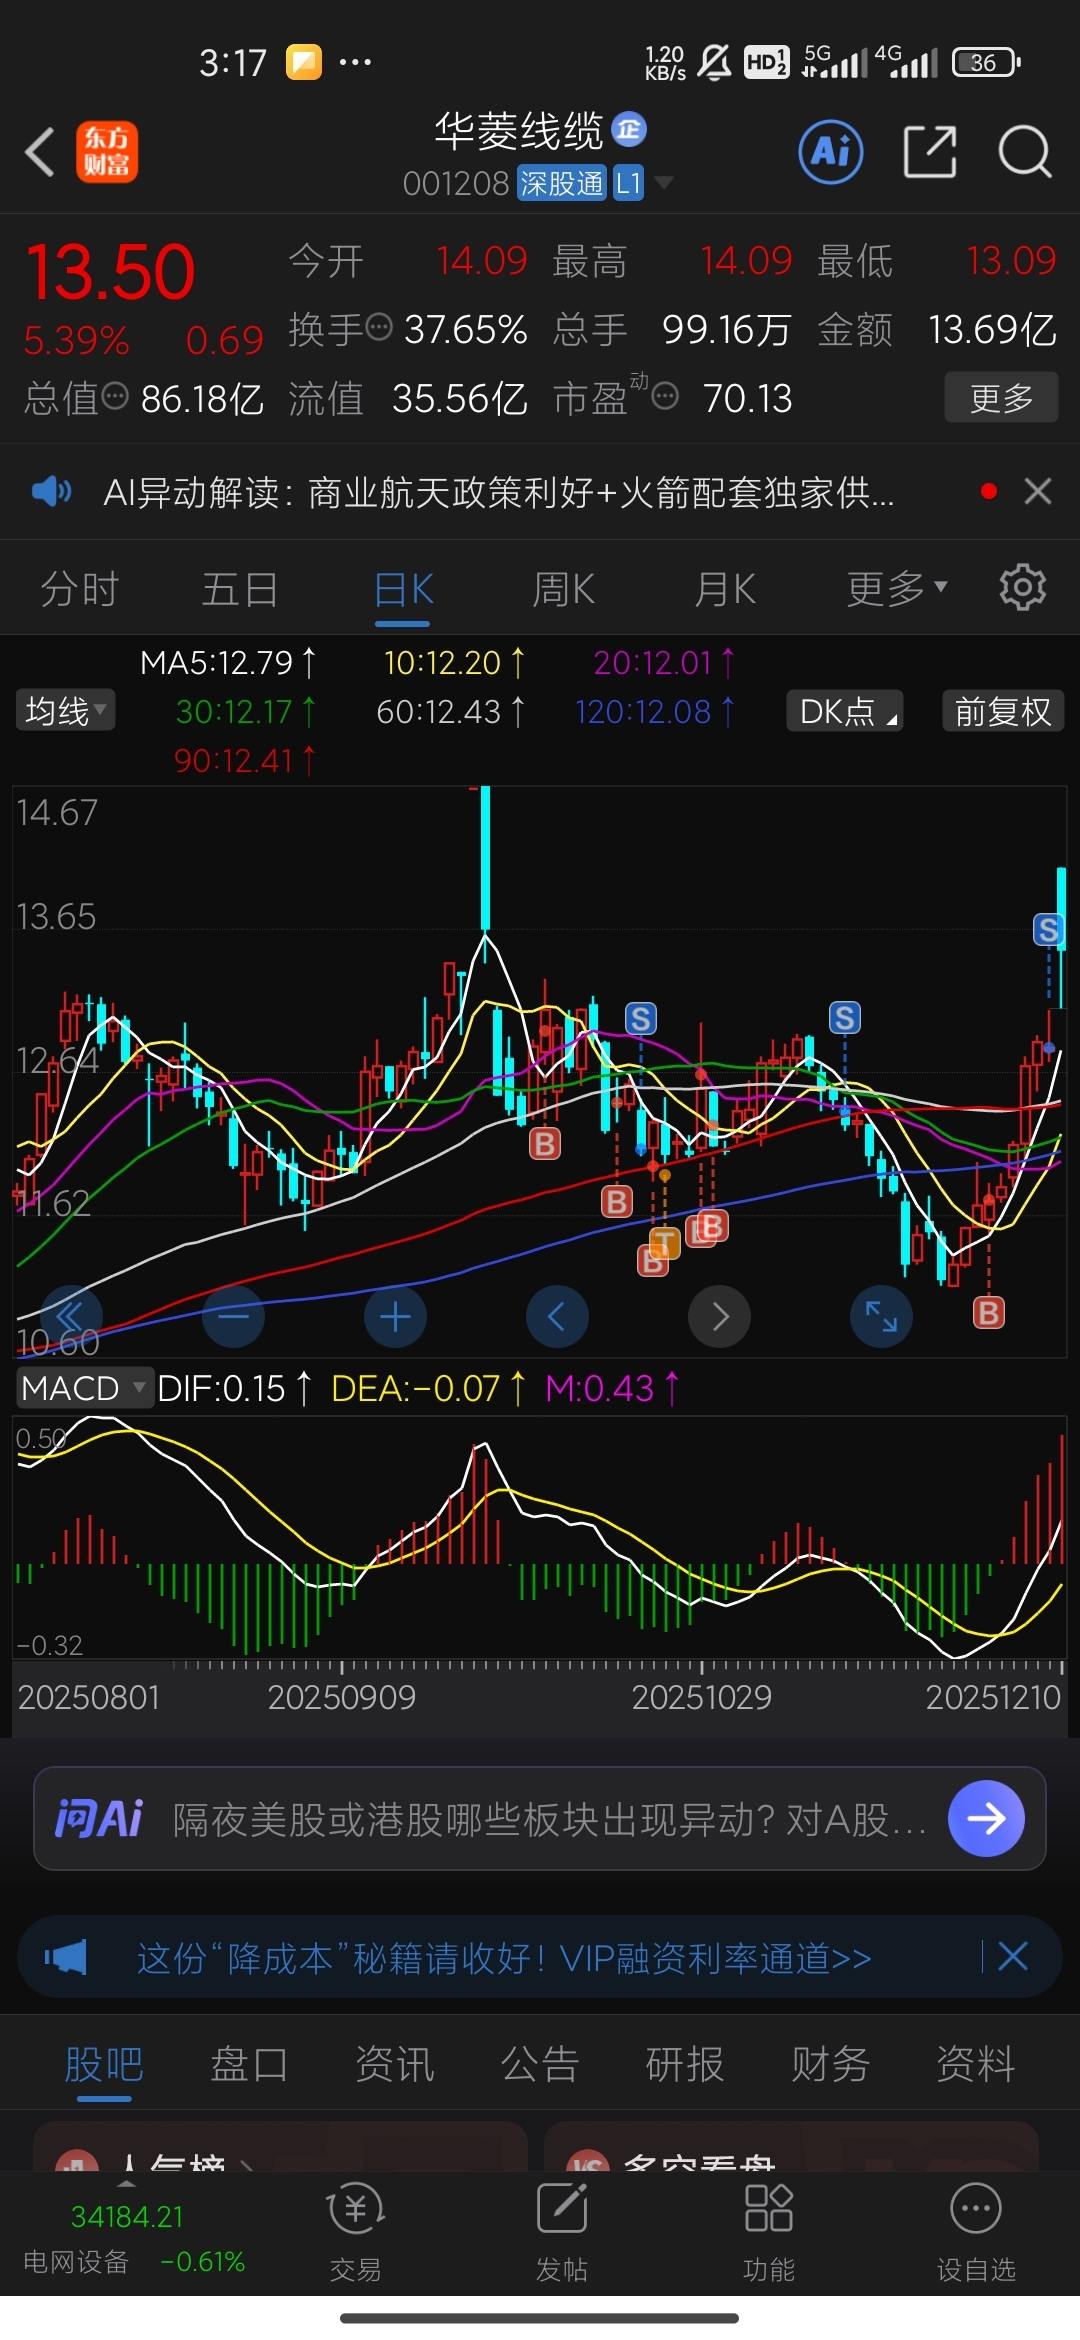Open 电网设备 index ticker

click(x=134, y=2238)
